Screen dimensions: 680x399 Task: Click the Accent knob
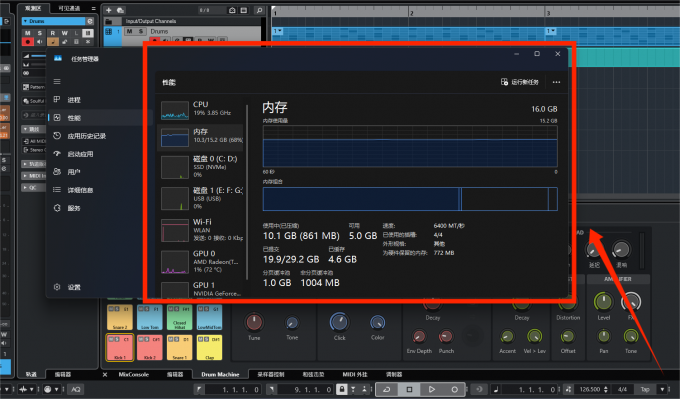(507, 336)
